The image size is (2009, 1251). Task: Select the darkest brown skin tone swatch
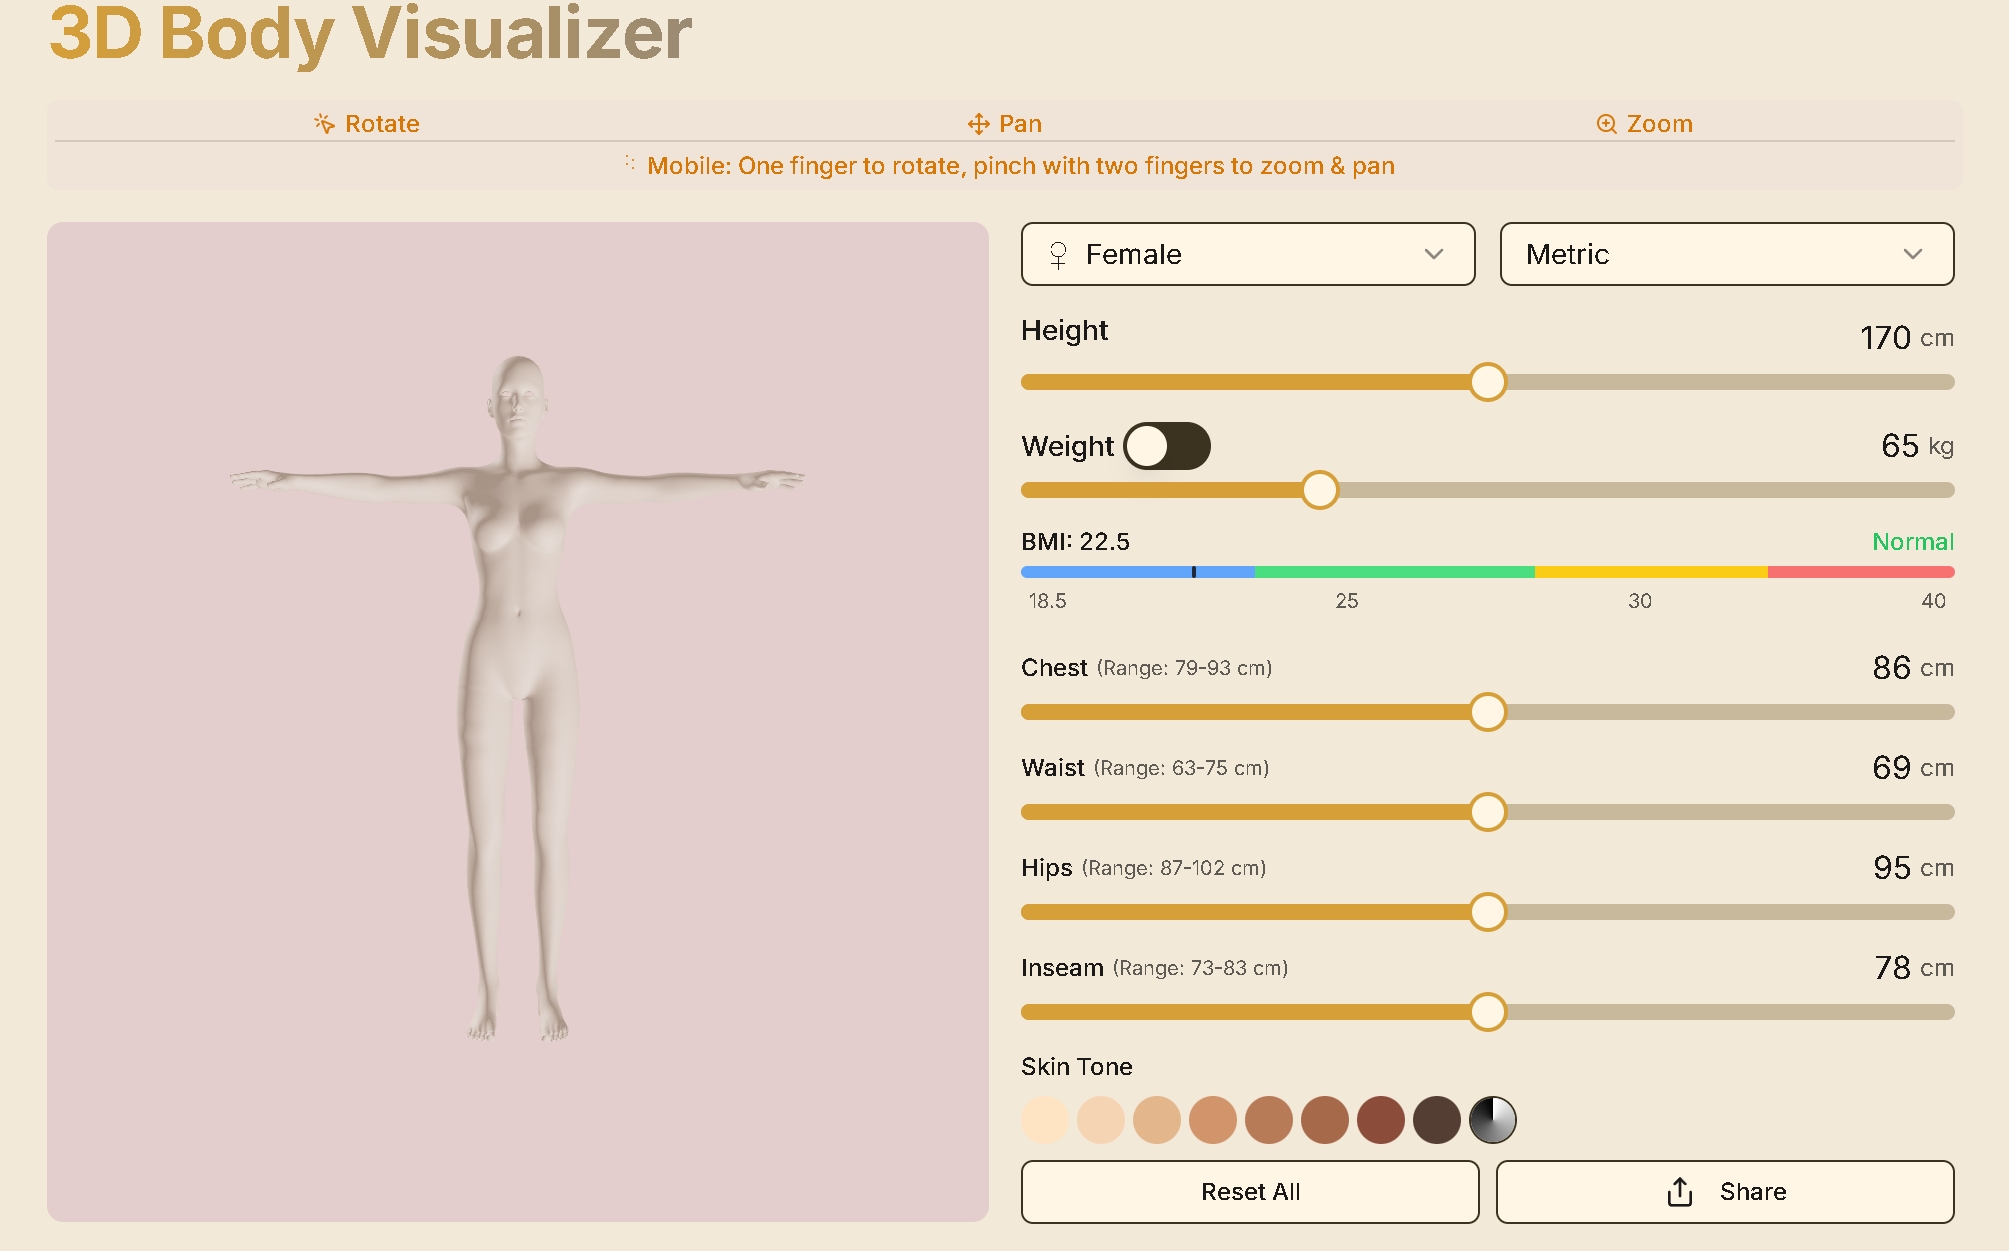1436,1120
